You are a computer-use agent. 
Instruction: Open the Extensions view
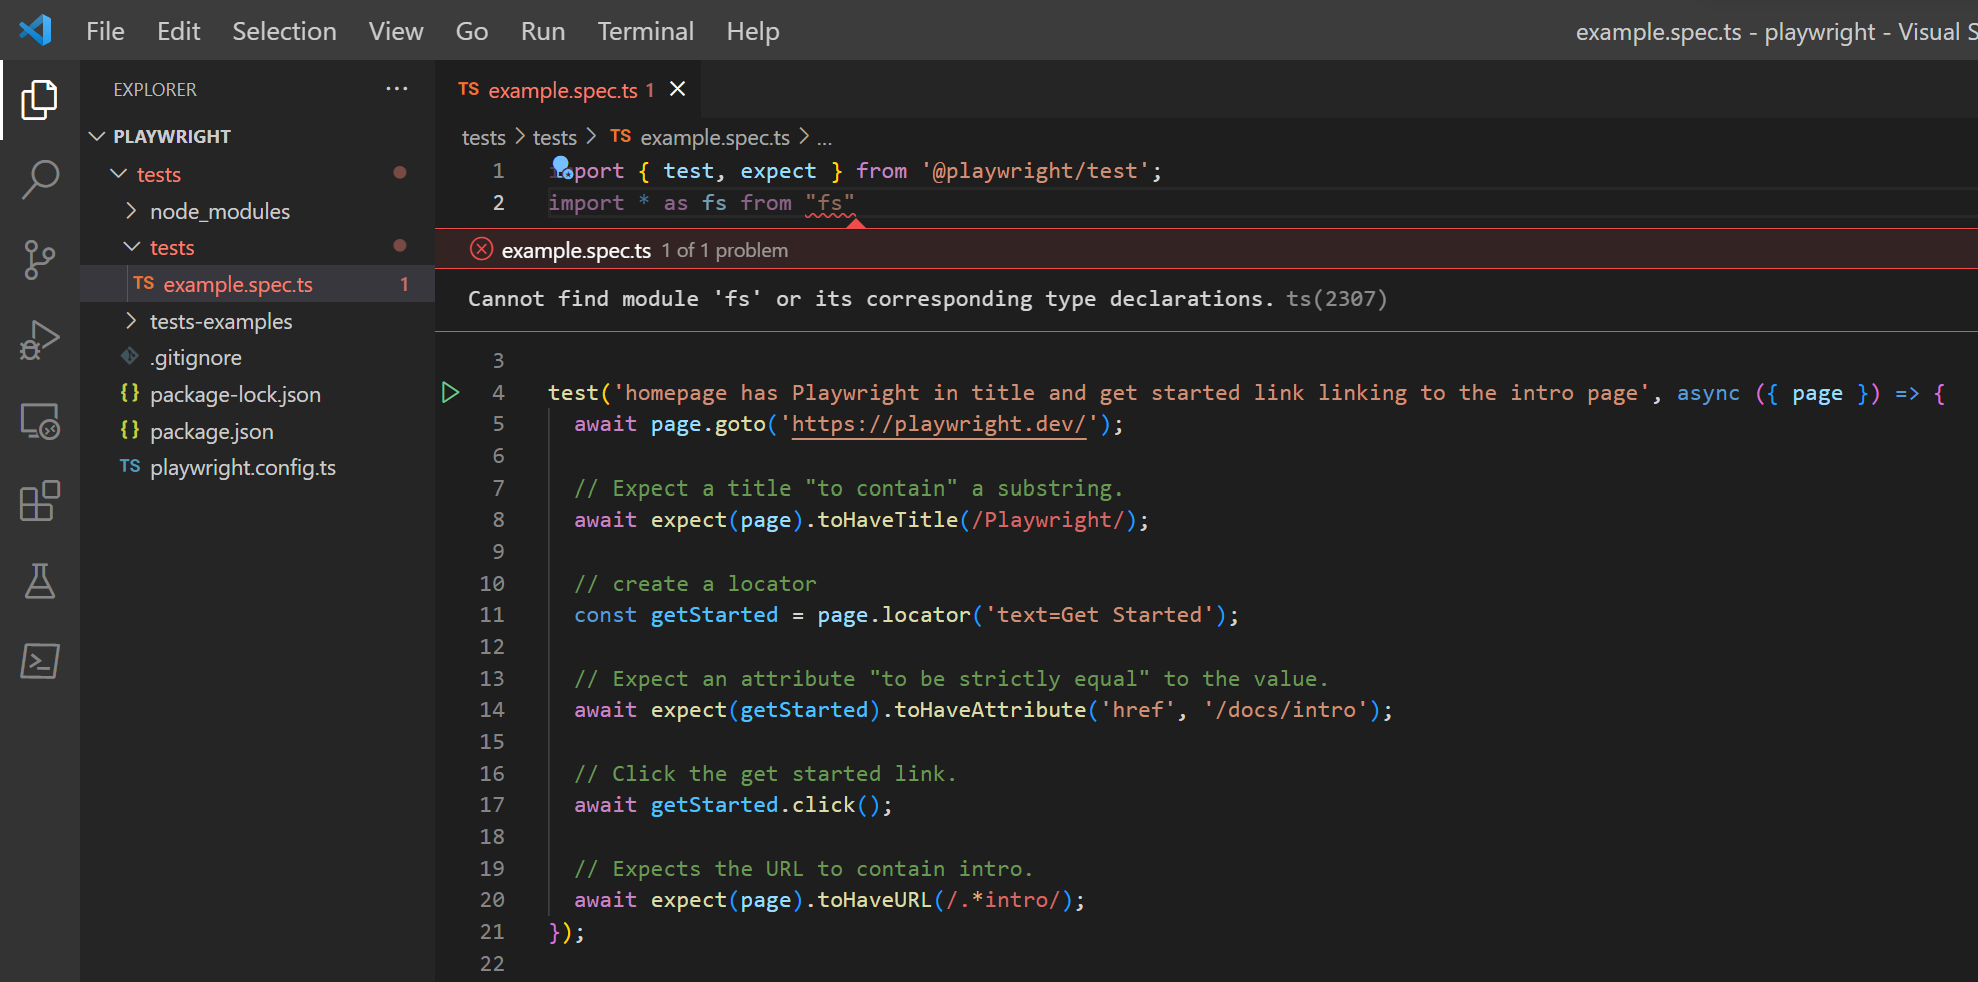40,501
